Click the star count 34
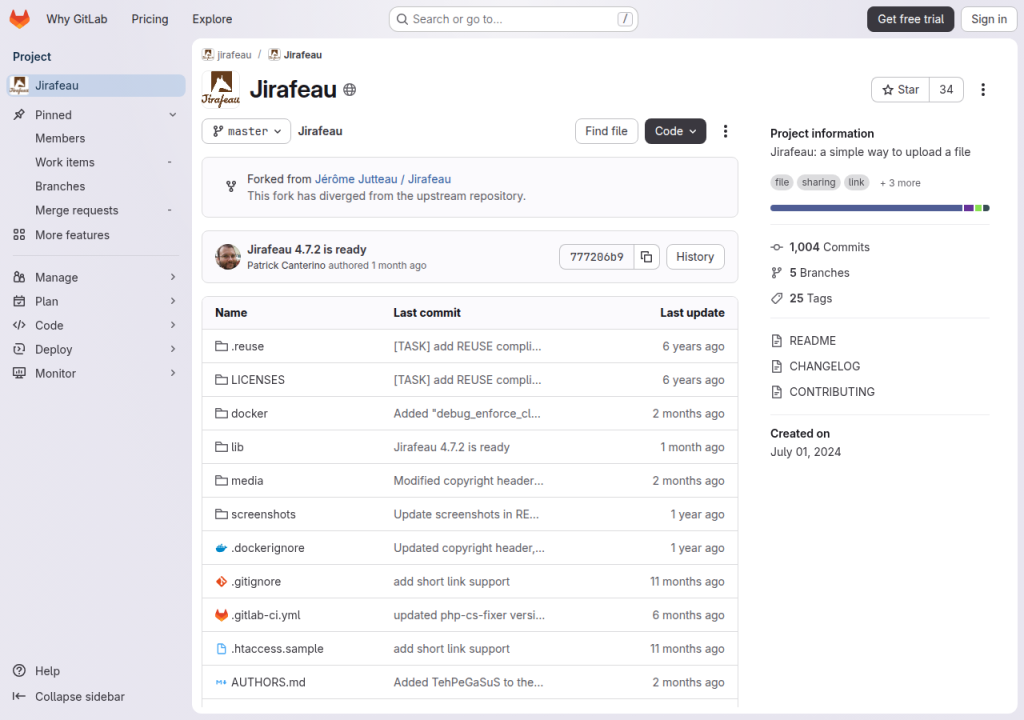Image resolution: width=1024 pixels, height=720 pixels. click(946, 90)
